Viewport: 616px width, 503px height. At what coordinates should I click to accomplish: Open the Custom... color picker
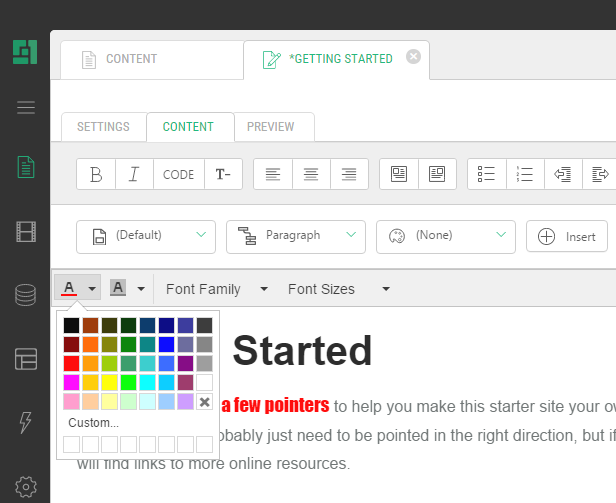[x=94, y=423]
